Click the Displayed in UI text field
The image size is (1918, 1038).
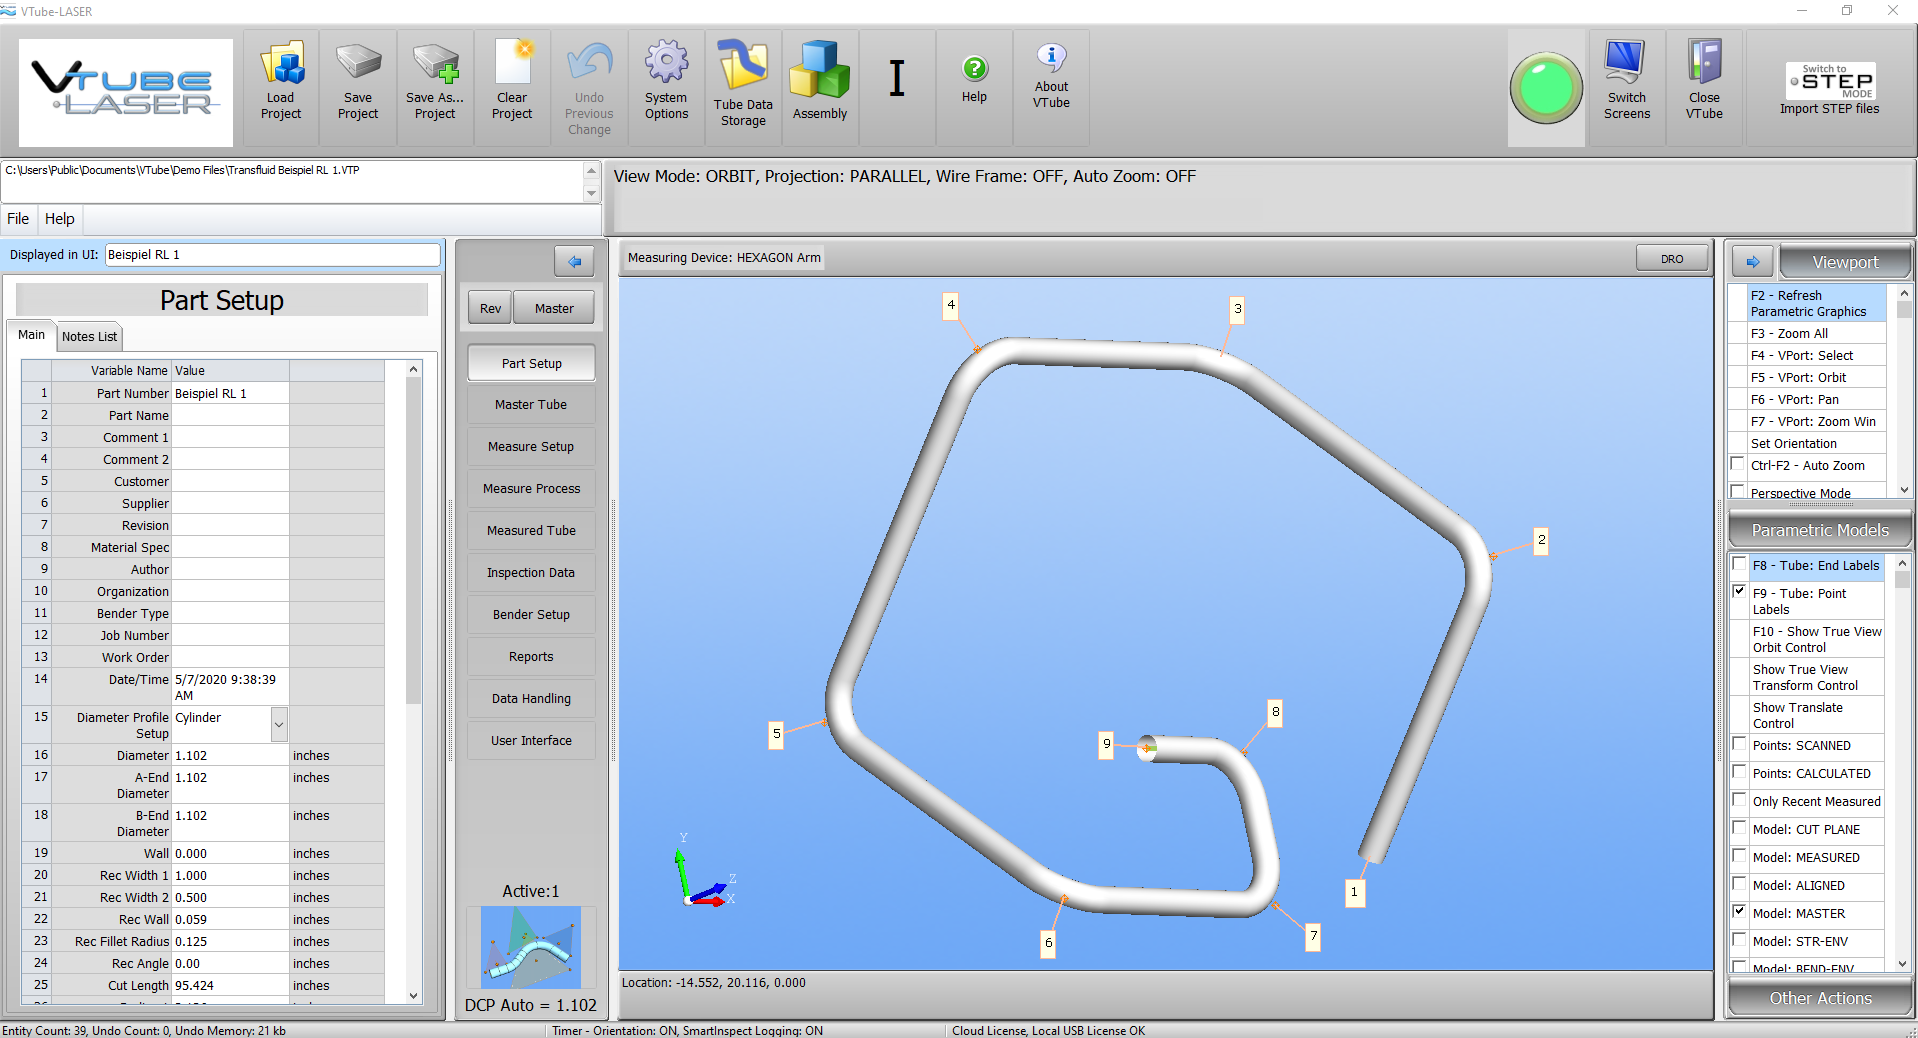tap(272, 255)
